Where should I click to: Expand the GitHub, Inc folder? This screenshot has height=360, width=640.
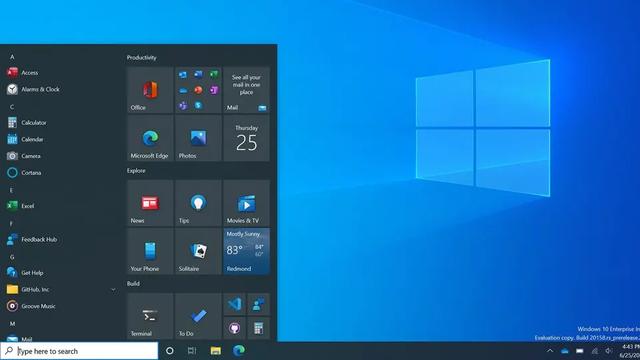tap(113, 289)
